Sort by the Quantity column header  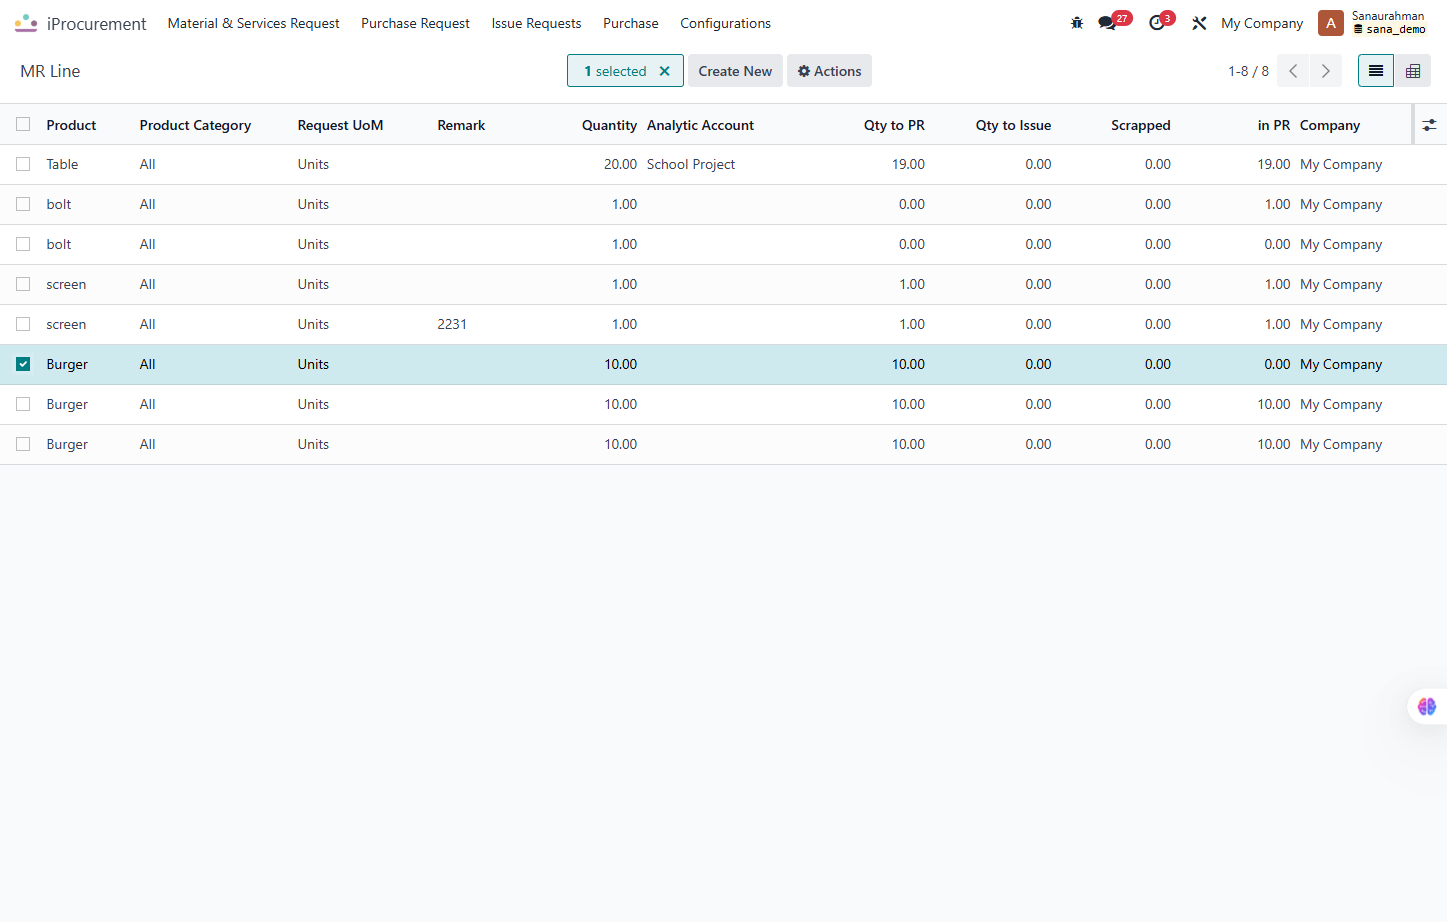[x=609, y=125]
